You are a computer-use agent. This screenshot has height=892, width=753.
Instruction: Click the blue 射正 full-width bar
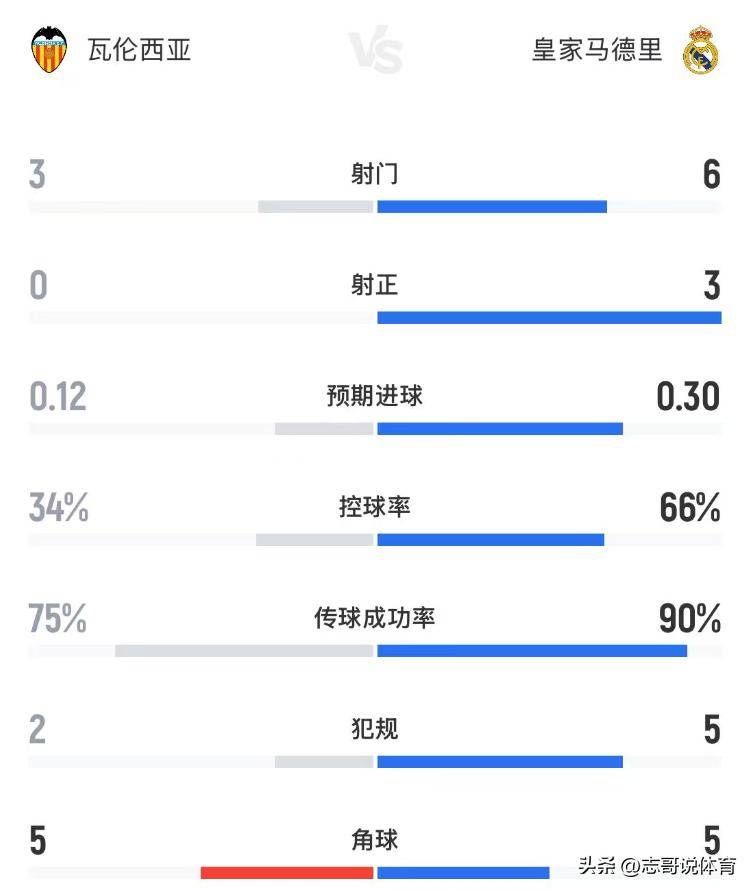pos(549,318)
